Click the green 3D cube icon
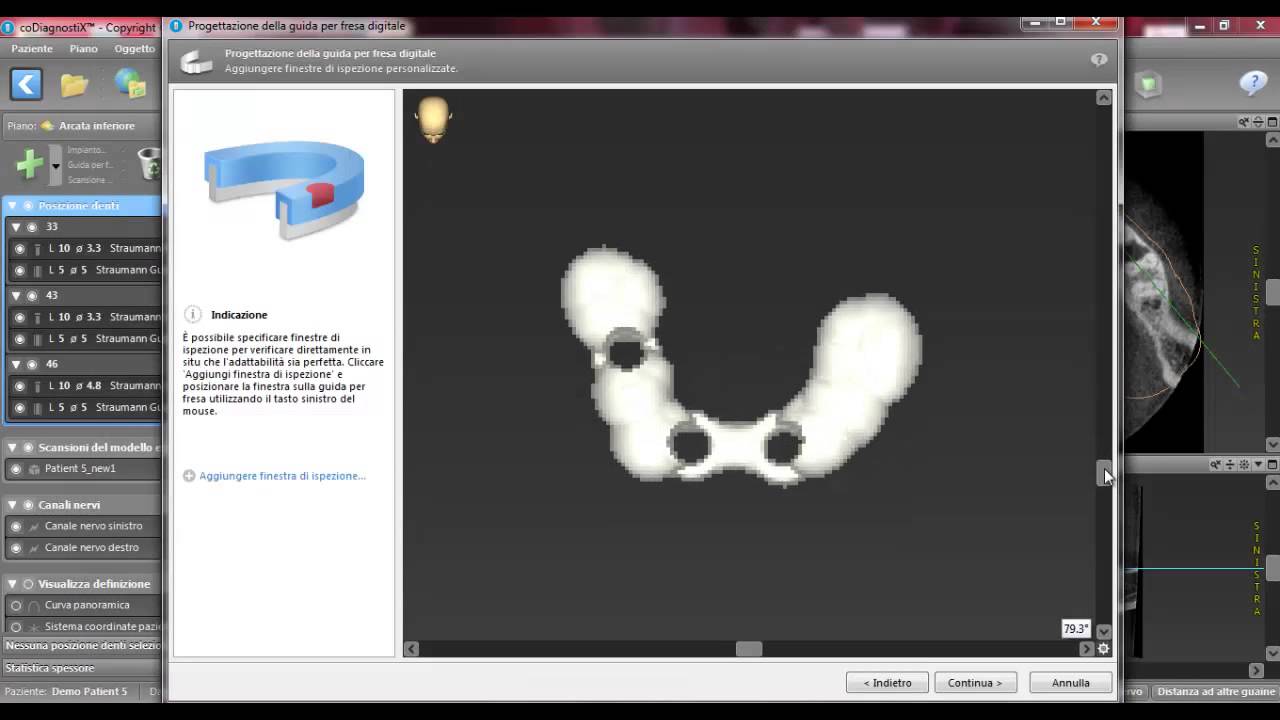This screenshot has width=1280, height=720. 1148,85
